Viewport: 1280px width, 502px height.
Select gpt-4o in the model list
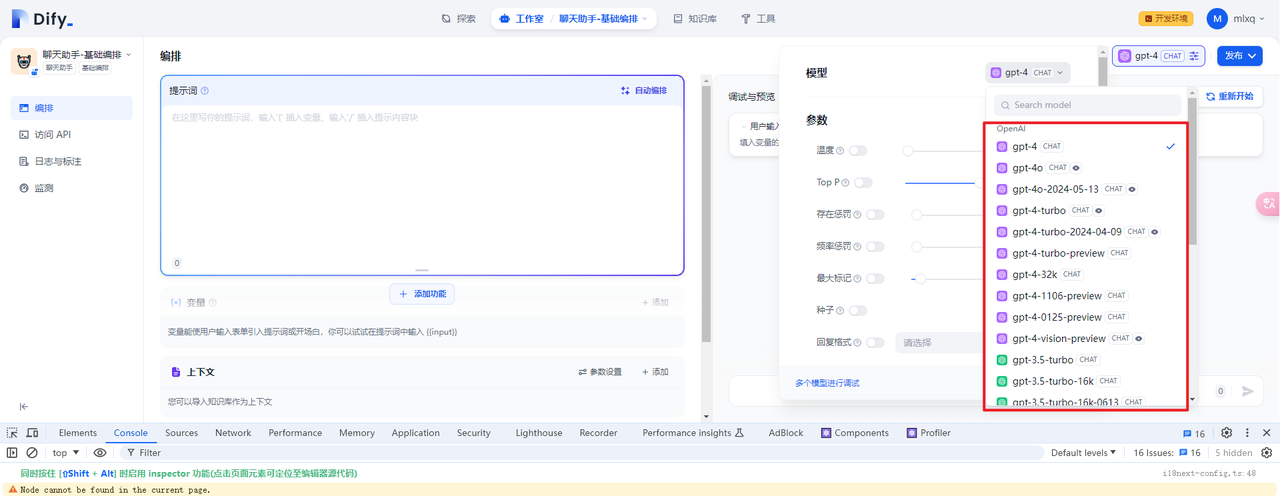pyautogui.click(x=1087, y=168)
